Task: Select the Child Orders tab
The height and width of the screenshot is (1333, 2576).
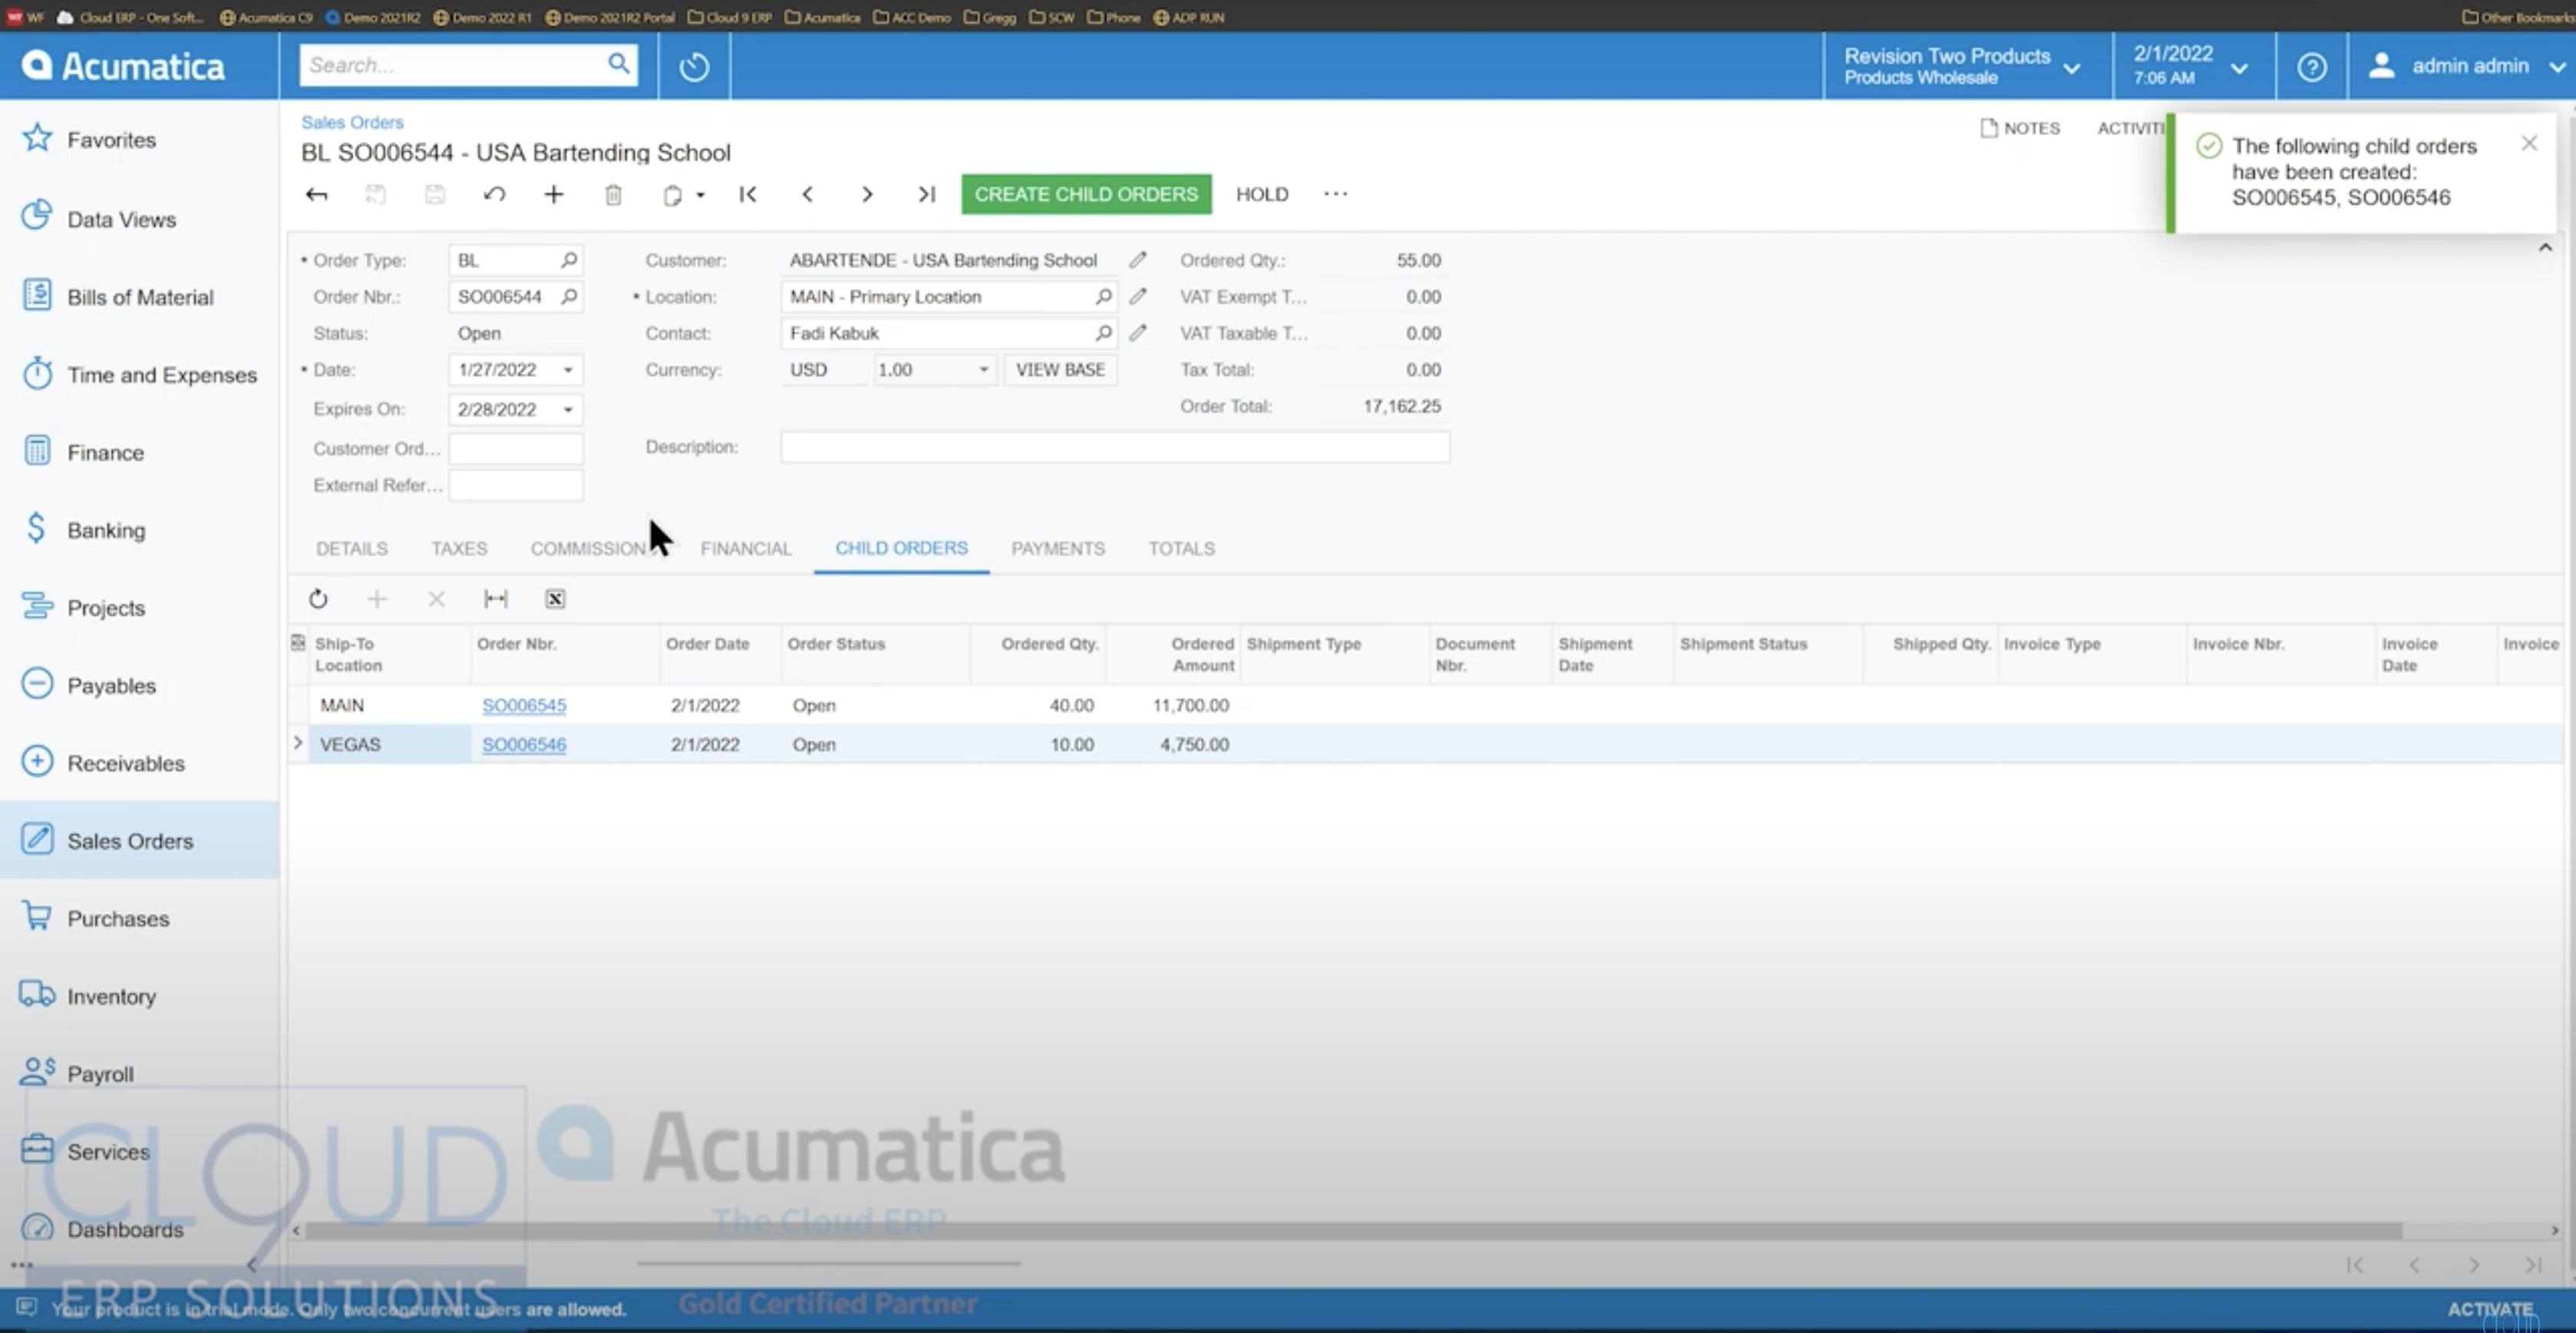Action: point(901,548)
